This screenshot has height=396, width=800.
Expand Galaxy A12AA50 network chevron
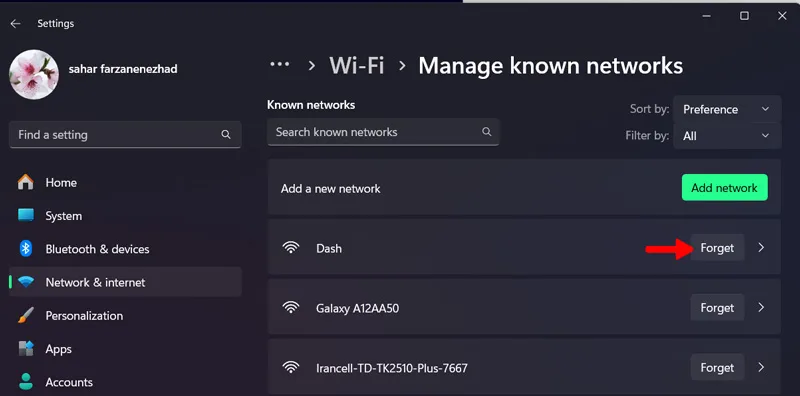click(x=761, y=307)
